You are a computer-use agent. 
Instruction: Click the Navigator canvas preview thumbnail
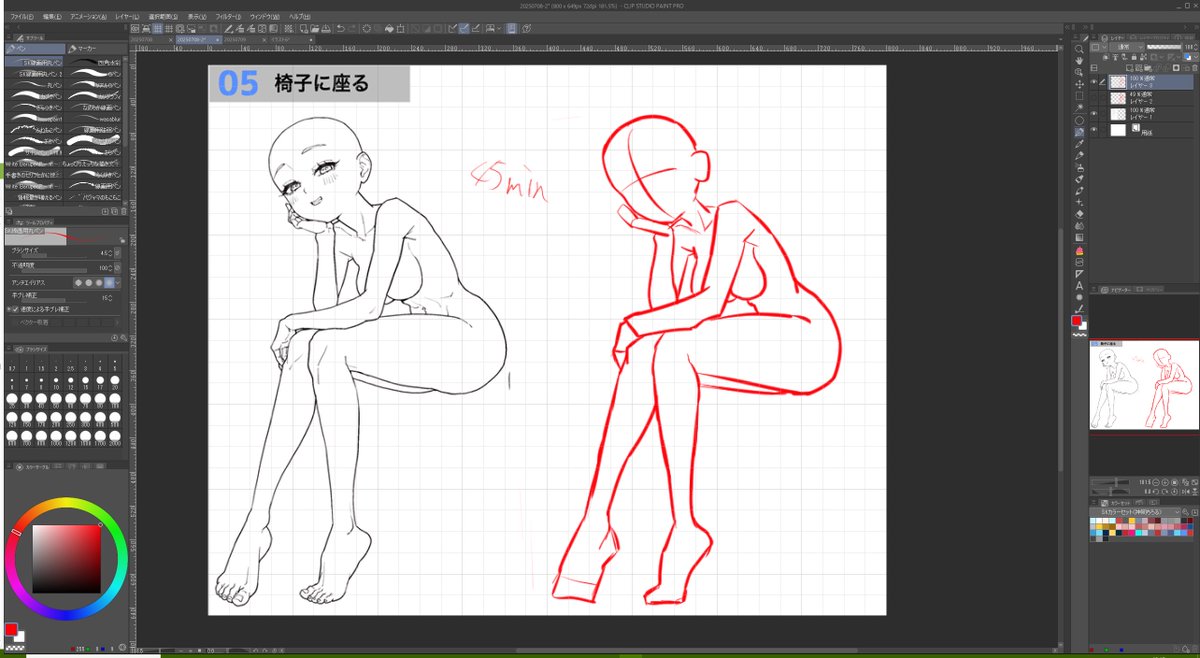tap(1144, 386)
